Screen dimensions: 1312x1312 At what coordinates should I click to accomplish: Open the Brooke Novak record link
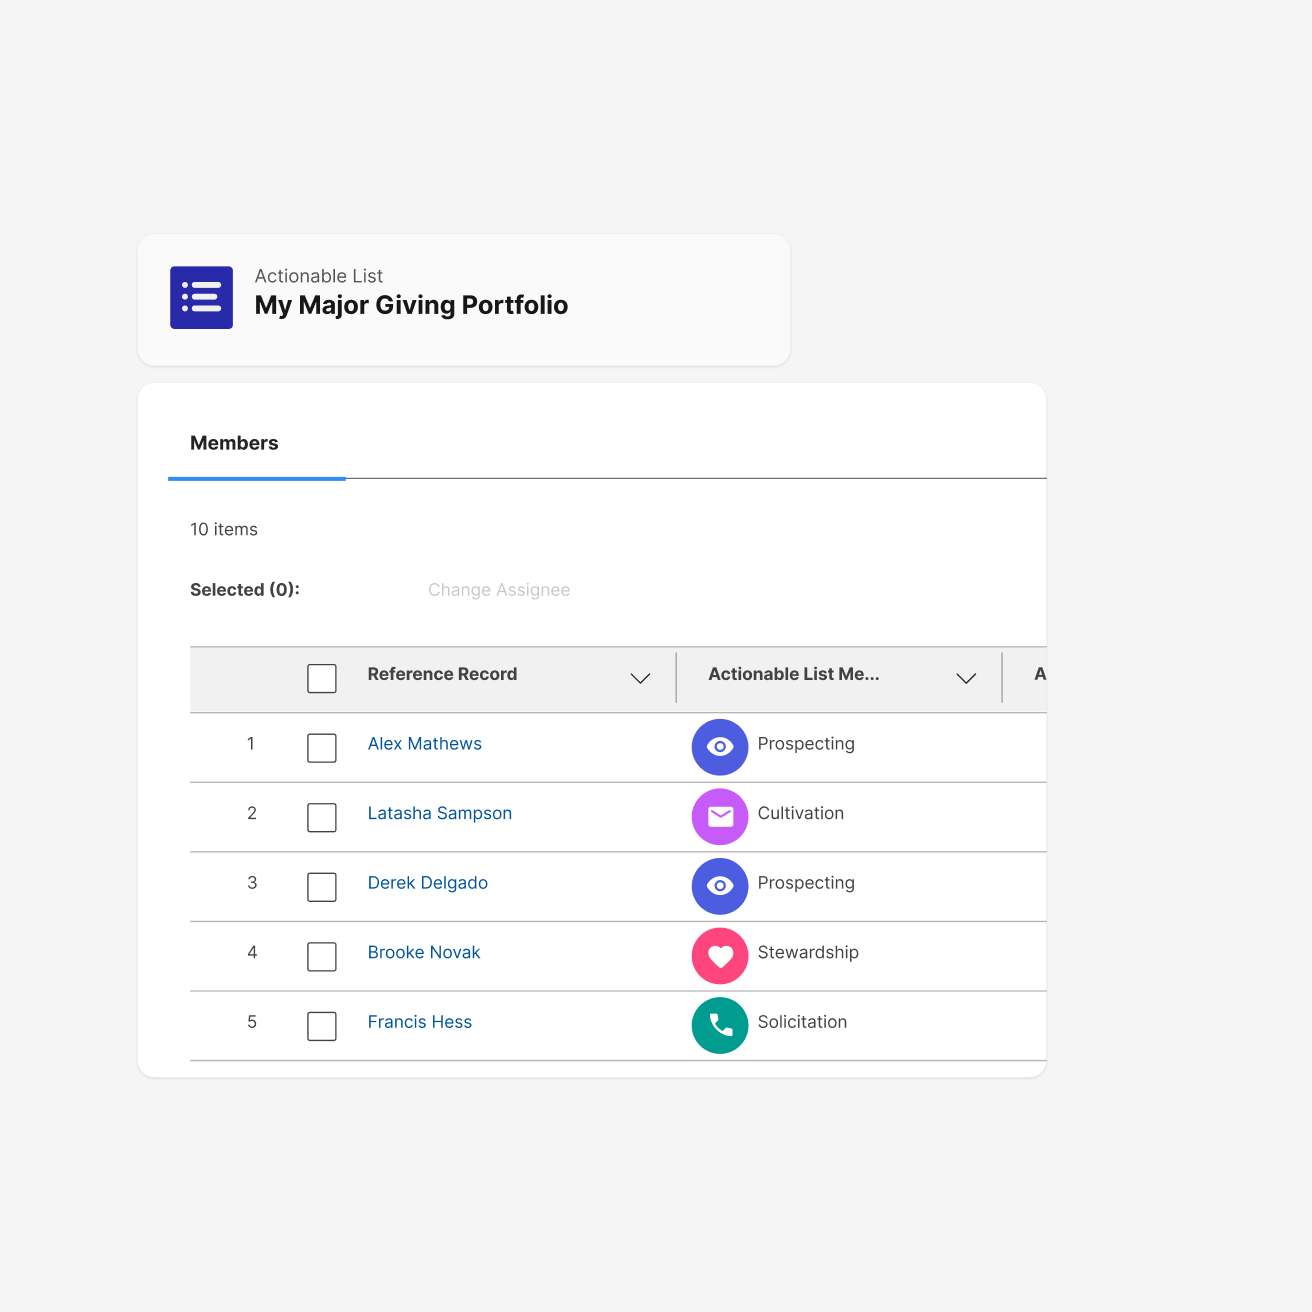[424, 953]
